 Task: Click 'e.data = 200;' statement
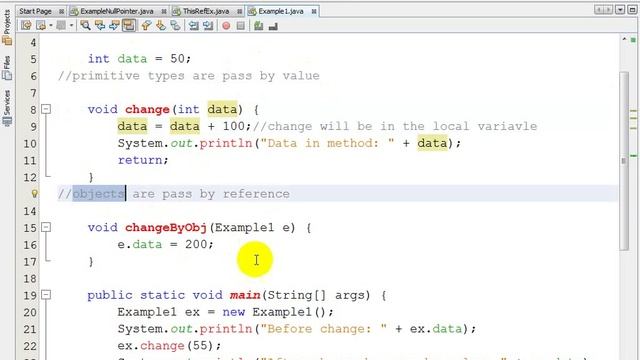(x=165, y=244)
